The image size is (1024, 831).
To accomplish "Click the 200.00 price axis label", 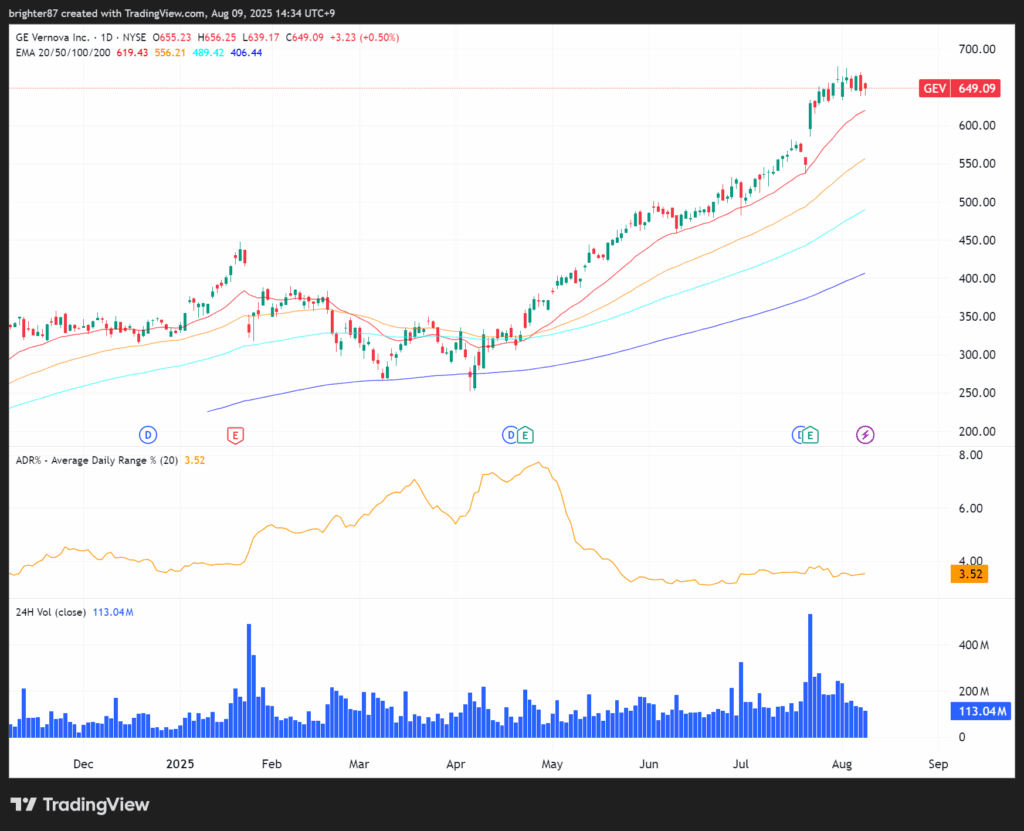I will [x=977, y=431].
